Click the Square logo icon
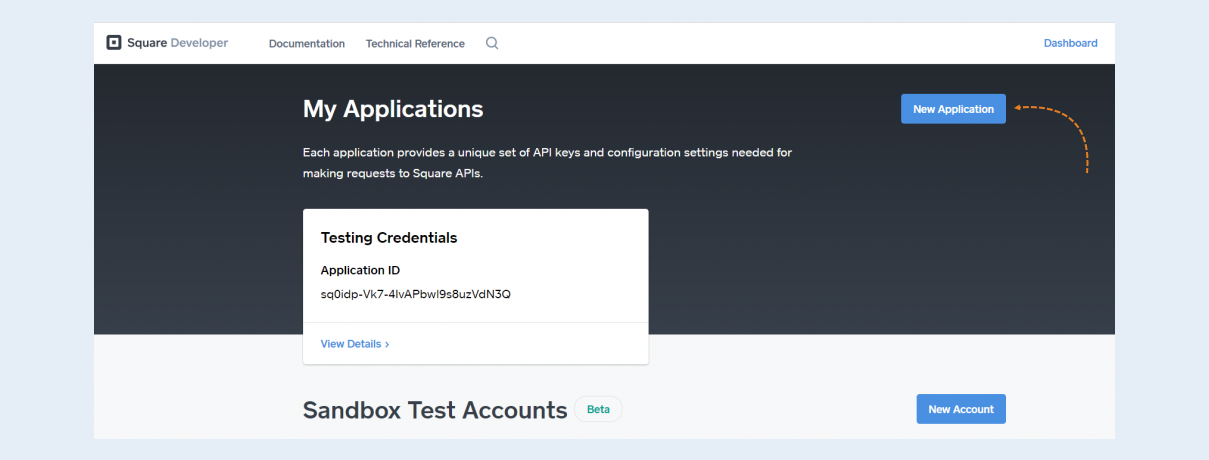 click(114, 43)
